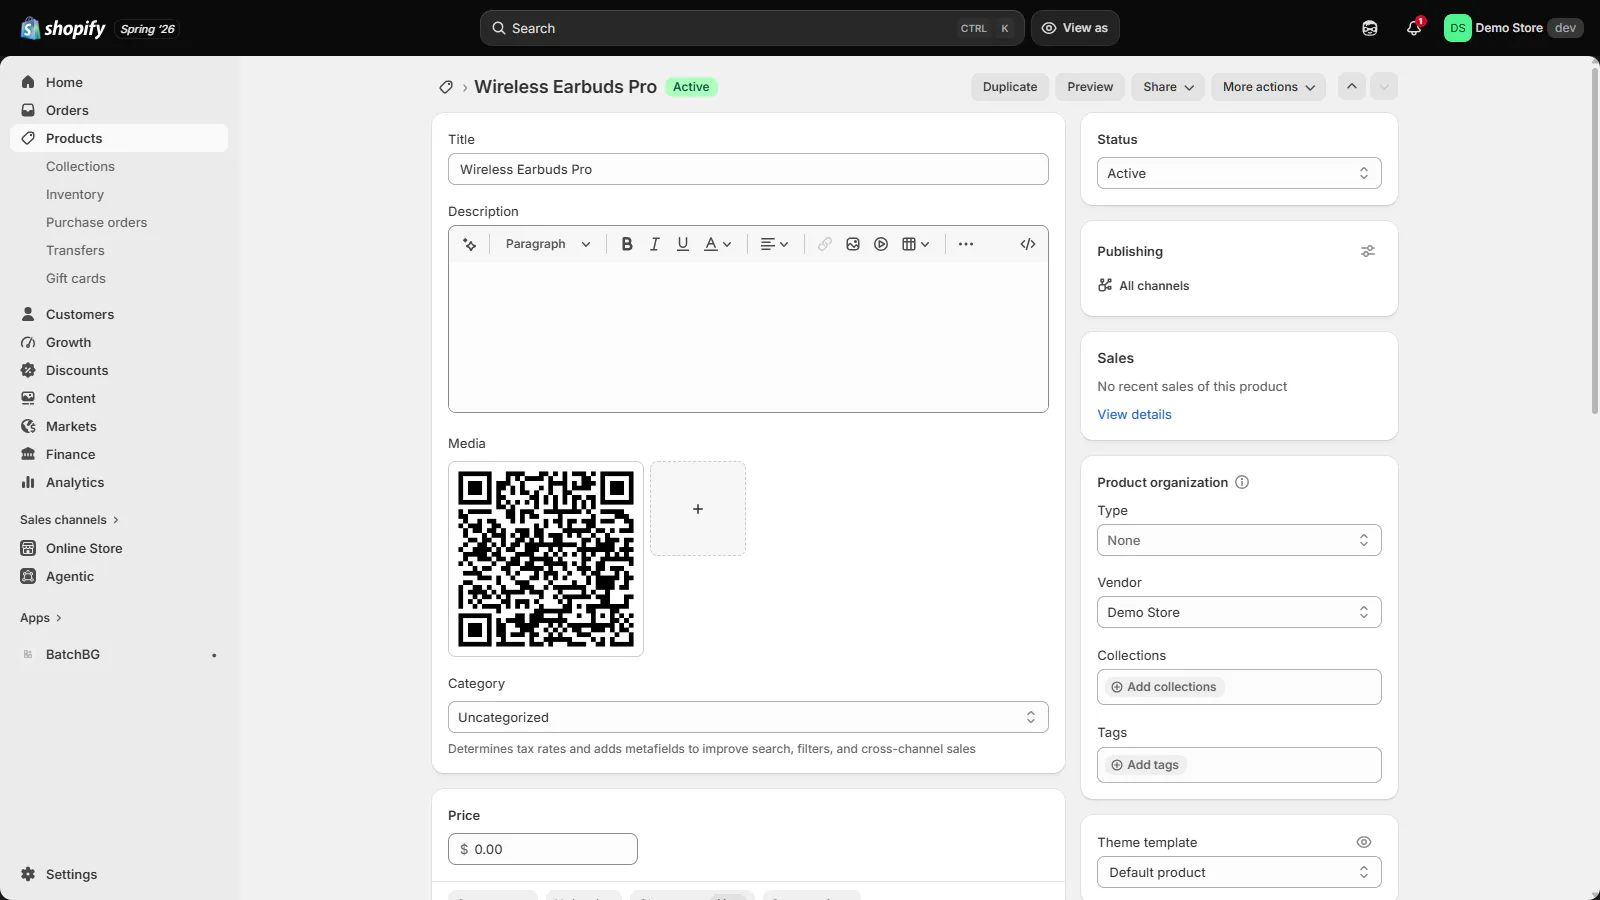Open Paragraph style dropdown
1600x900 pixels.
coord(547,244)
